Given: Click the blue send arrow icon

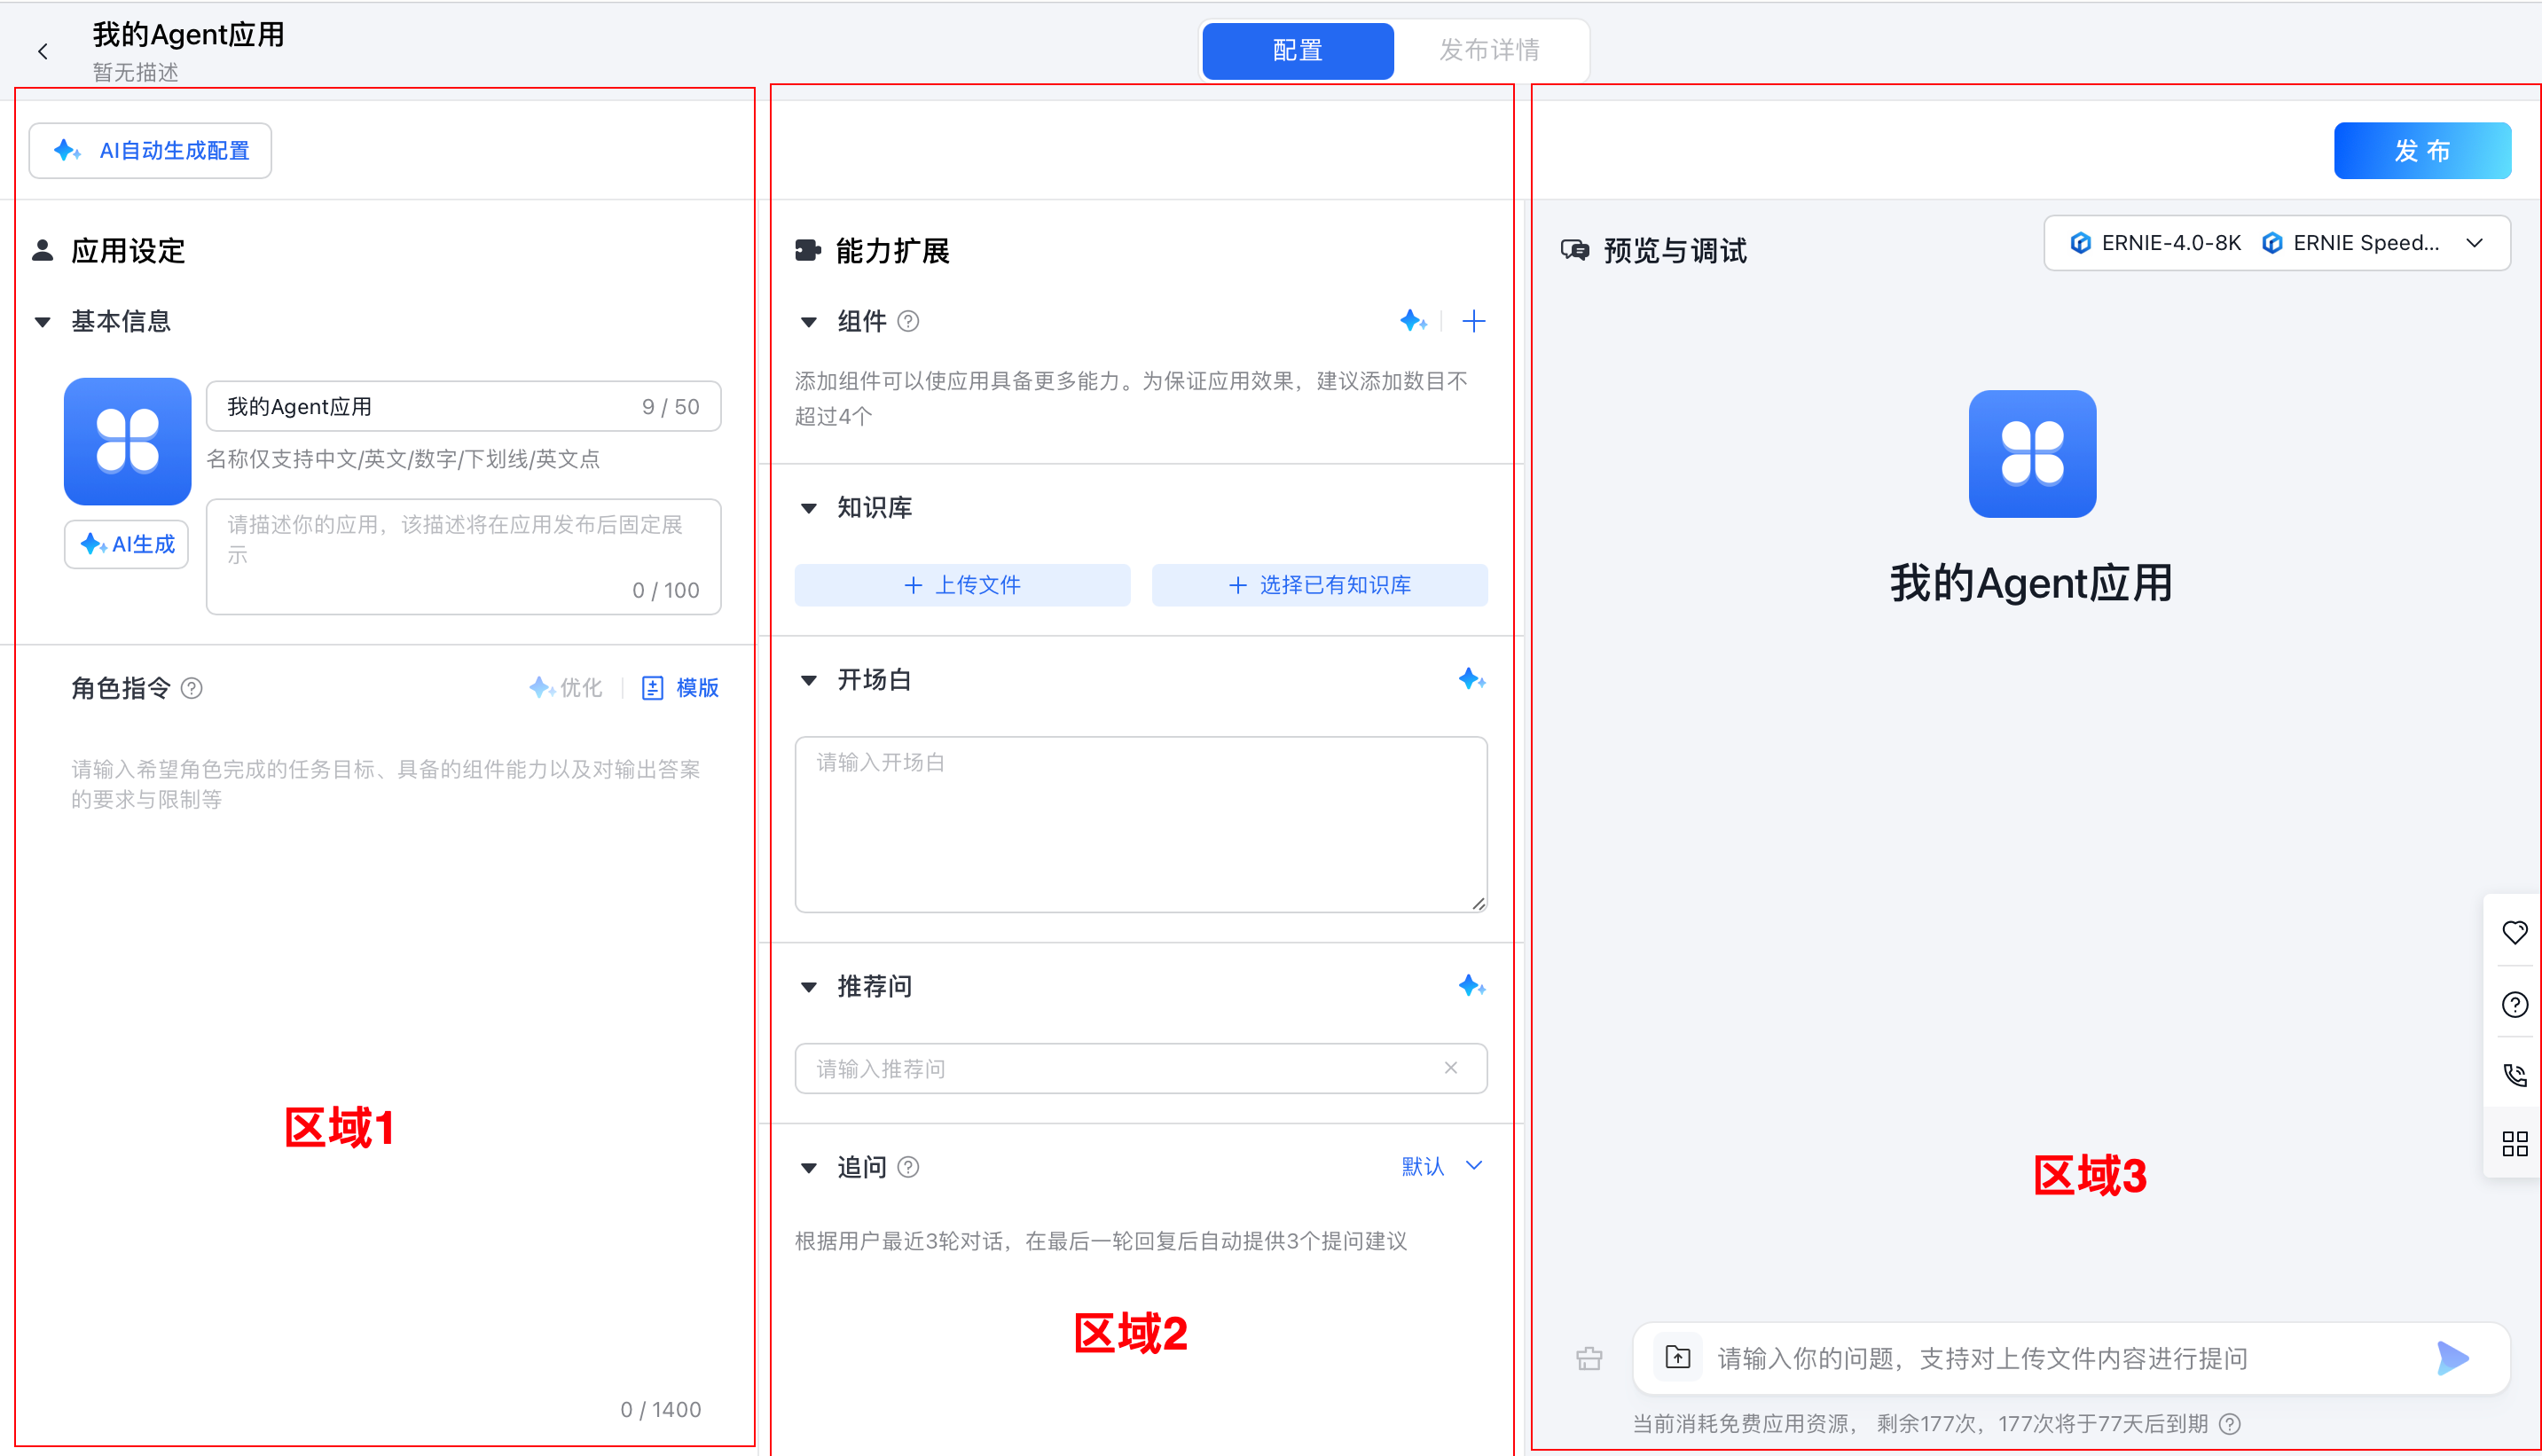Looking at the screenshot, I should (x=2452, y=1357).
